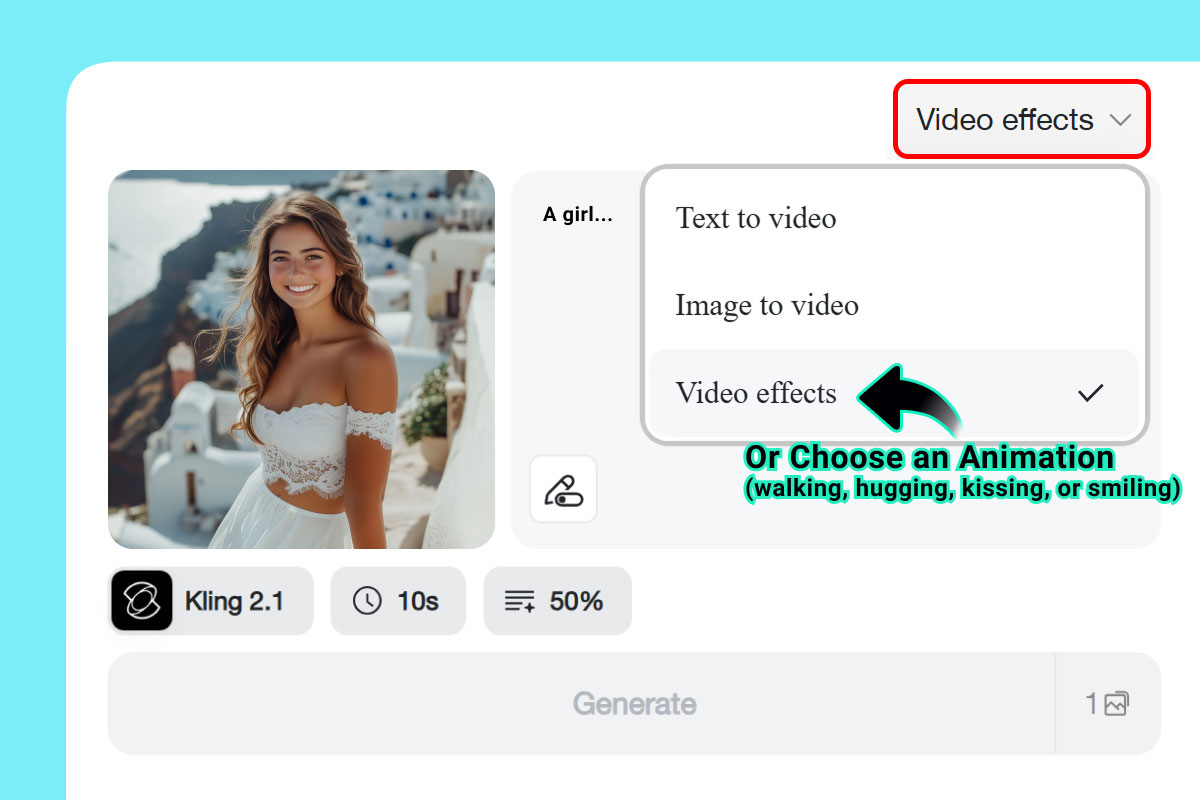This screenshot has width=1200, height=800.
Task: Select the Text to video option
Action: pos(756,218)
